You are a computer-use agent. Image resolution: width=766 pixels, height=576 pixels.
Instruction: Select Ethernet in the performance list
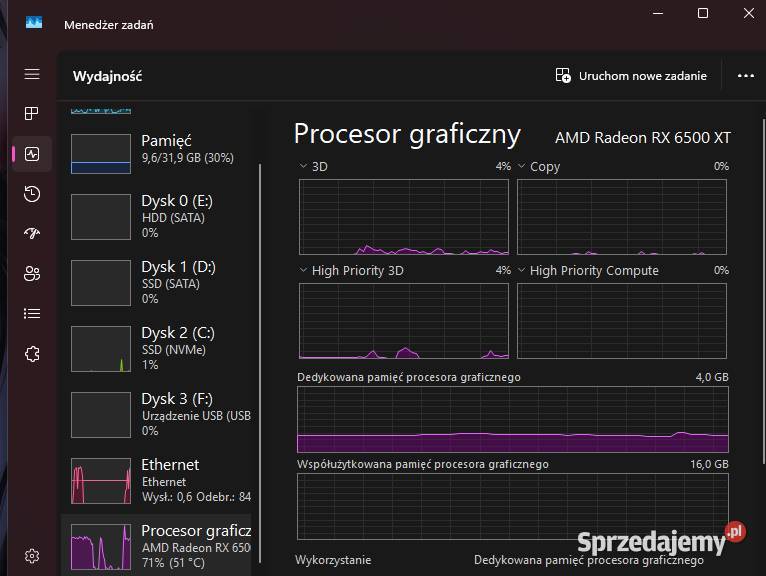(x=156, y=480)
